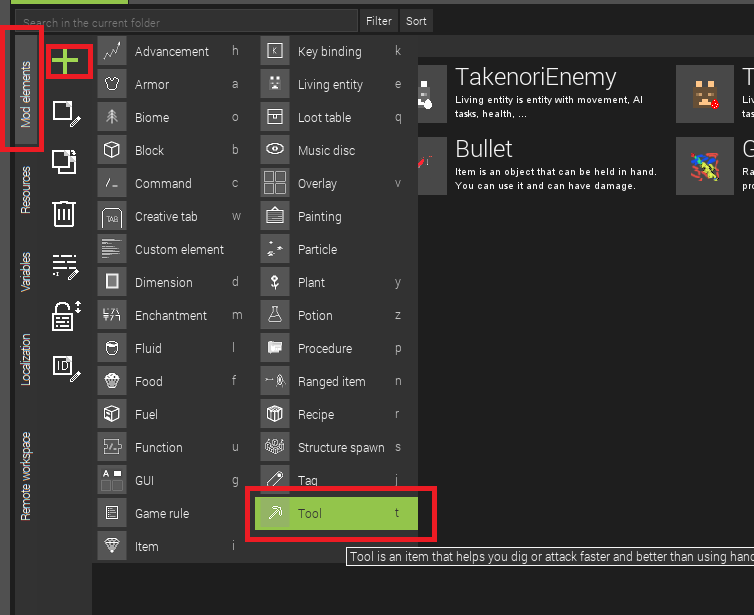
Task: Switch to the Resources tab
Action: [26, 190]
